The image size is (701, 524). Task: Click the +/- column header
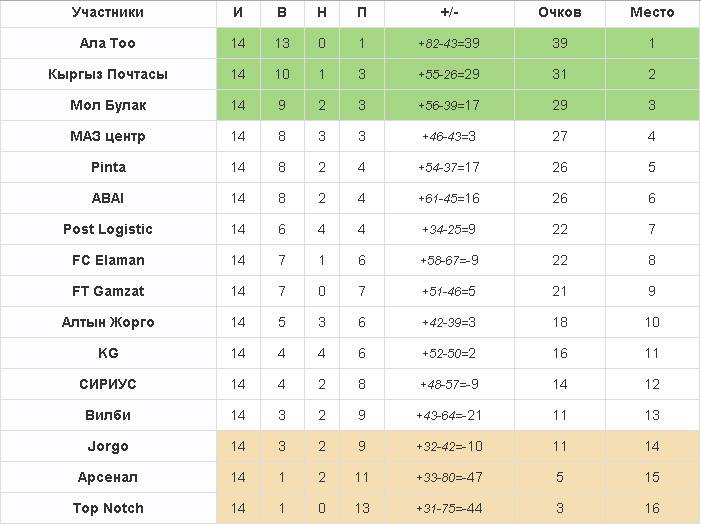[449, 12]
